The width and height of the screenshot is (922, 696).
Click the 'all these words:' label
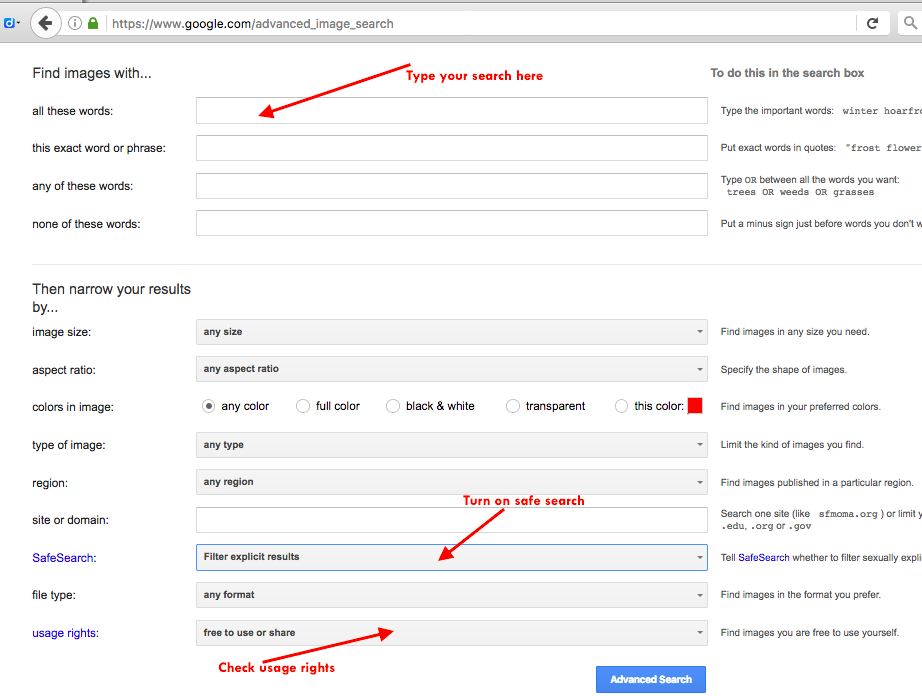click(72, 111)
